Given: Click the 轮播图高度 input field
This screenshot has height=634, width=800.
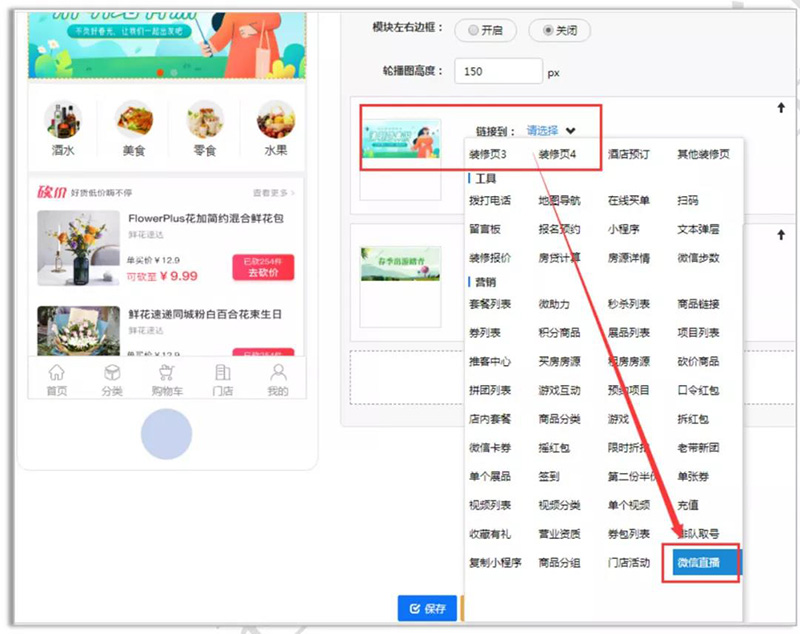Looking at the screenshot, I should pos(498,71).
